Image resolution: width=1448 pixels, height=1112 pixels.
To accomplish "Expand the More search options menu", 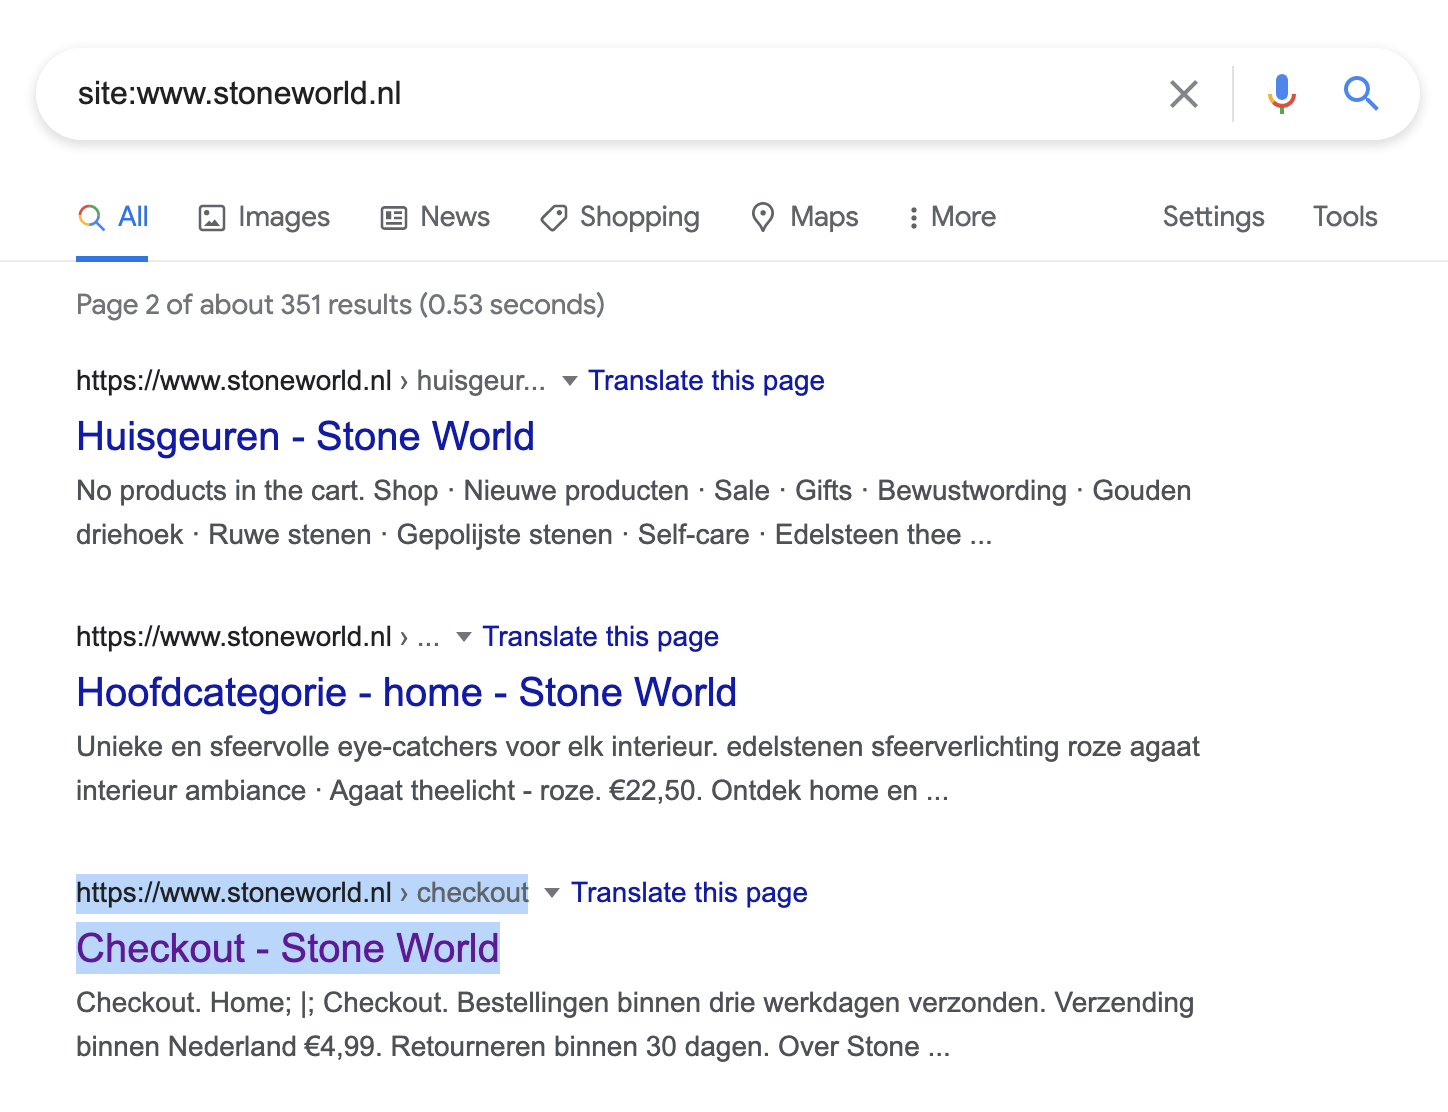I will 952,217.
